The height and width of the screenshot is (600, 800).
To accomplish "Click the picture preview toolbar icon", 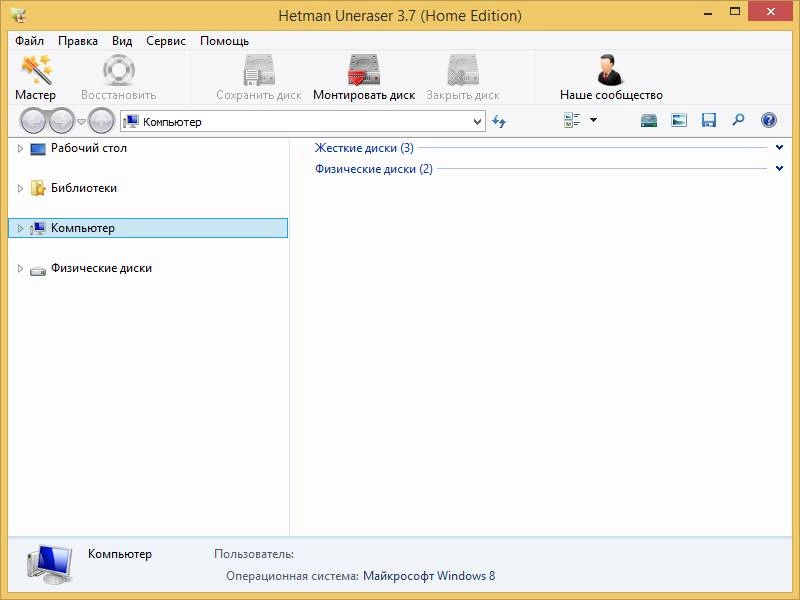I will pyautogui.click(x=679, y=120).
